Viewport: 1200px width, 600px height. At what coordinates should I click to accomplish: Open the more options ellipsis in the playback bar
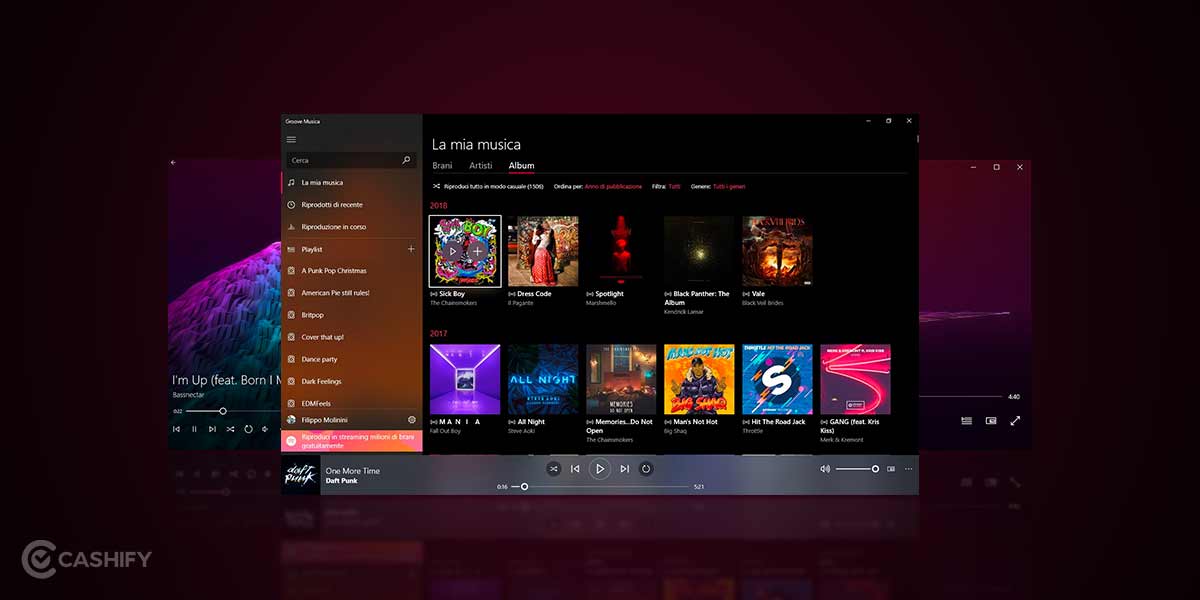908,468
